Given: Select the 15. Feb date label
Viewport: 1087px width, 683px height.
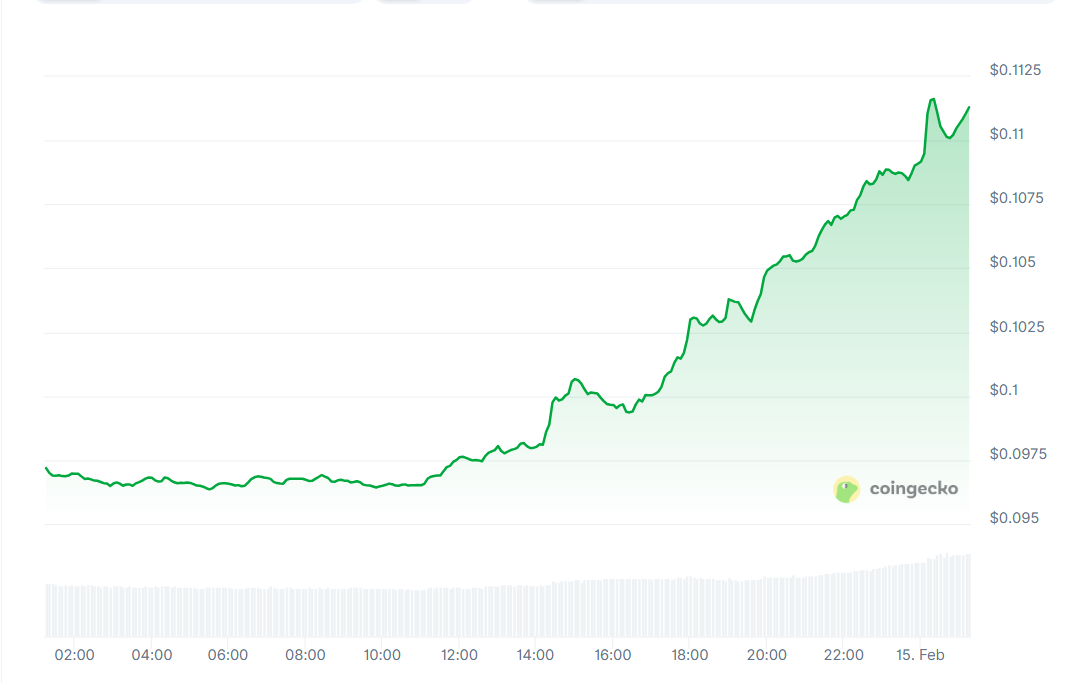Looking at the screenshot, I should pyautogui.click(x=920, y=655).
